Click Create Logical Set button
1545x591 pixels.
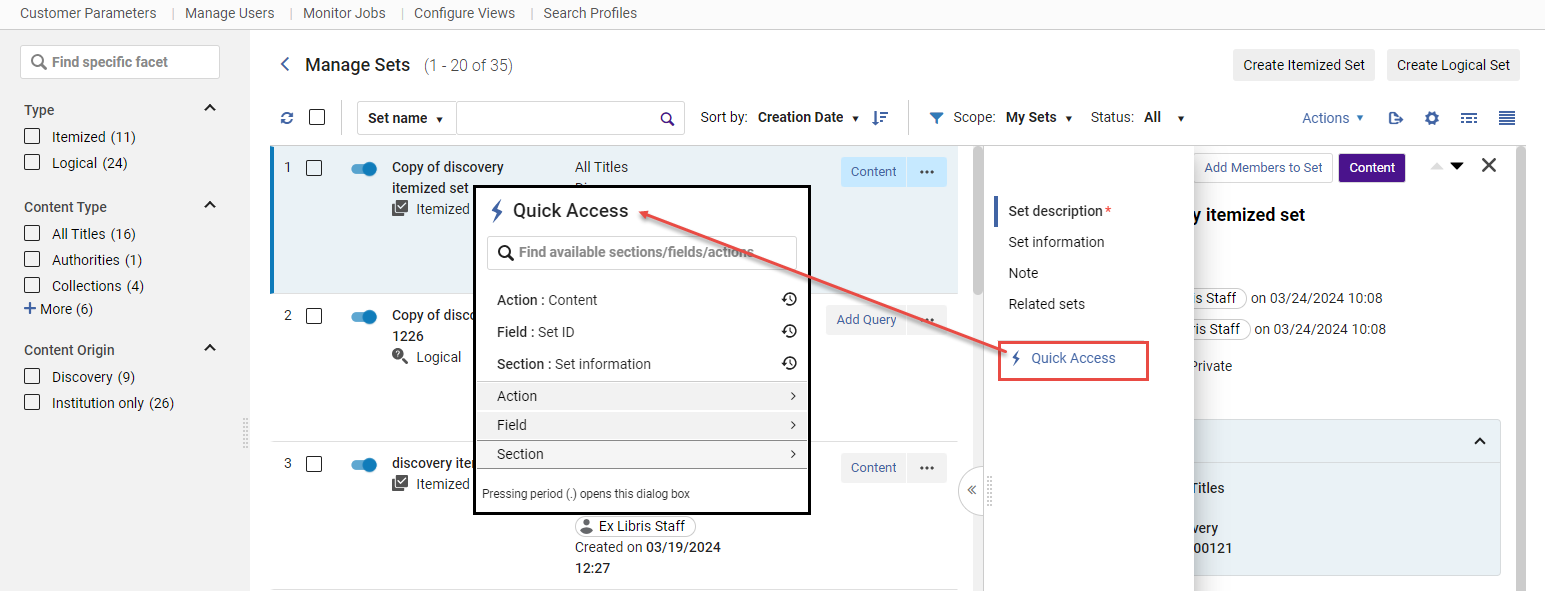(x=1453, y=65)
